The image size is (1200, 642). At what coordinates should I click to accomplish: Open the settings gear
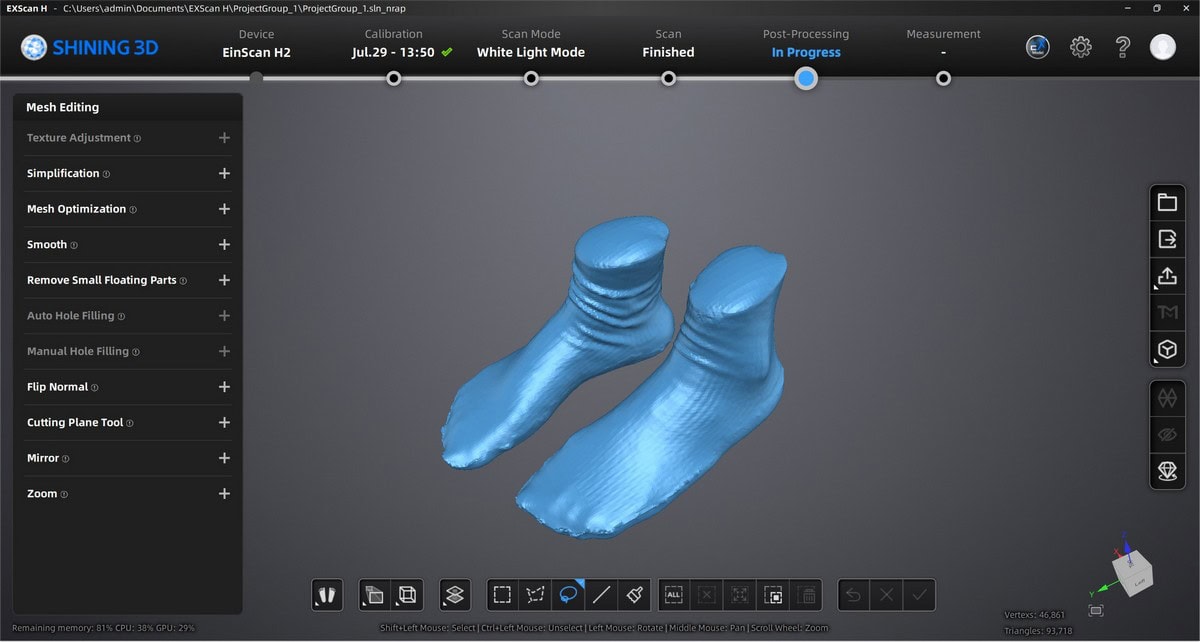click(x=1081, y=47)
